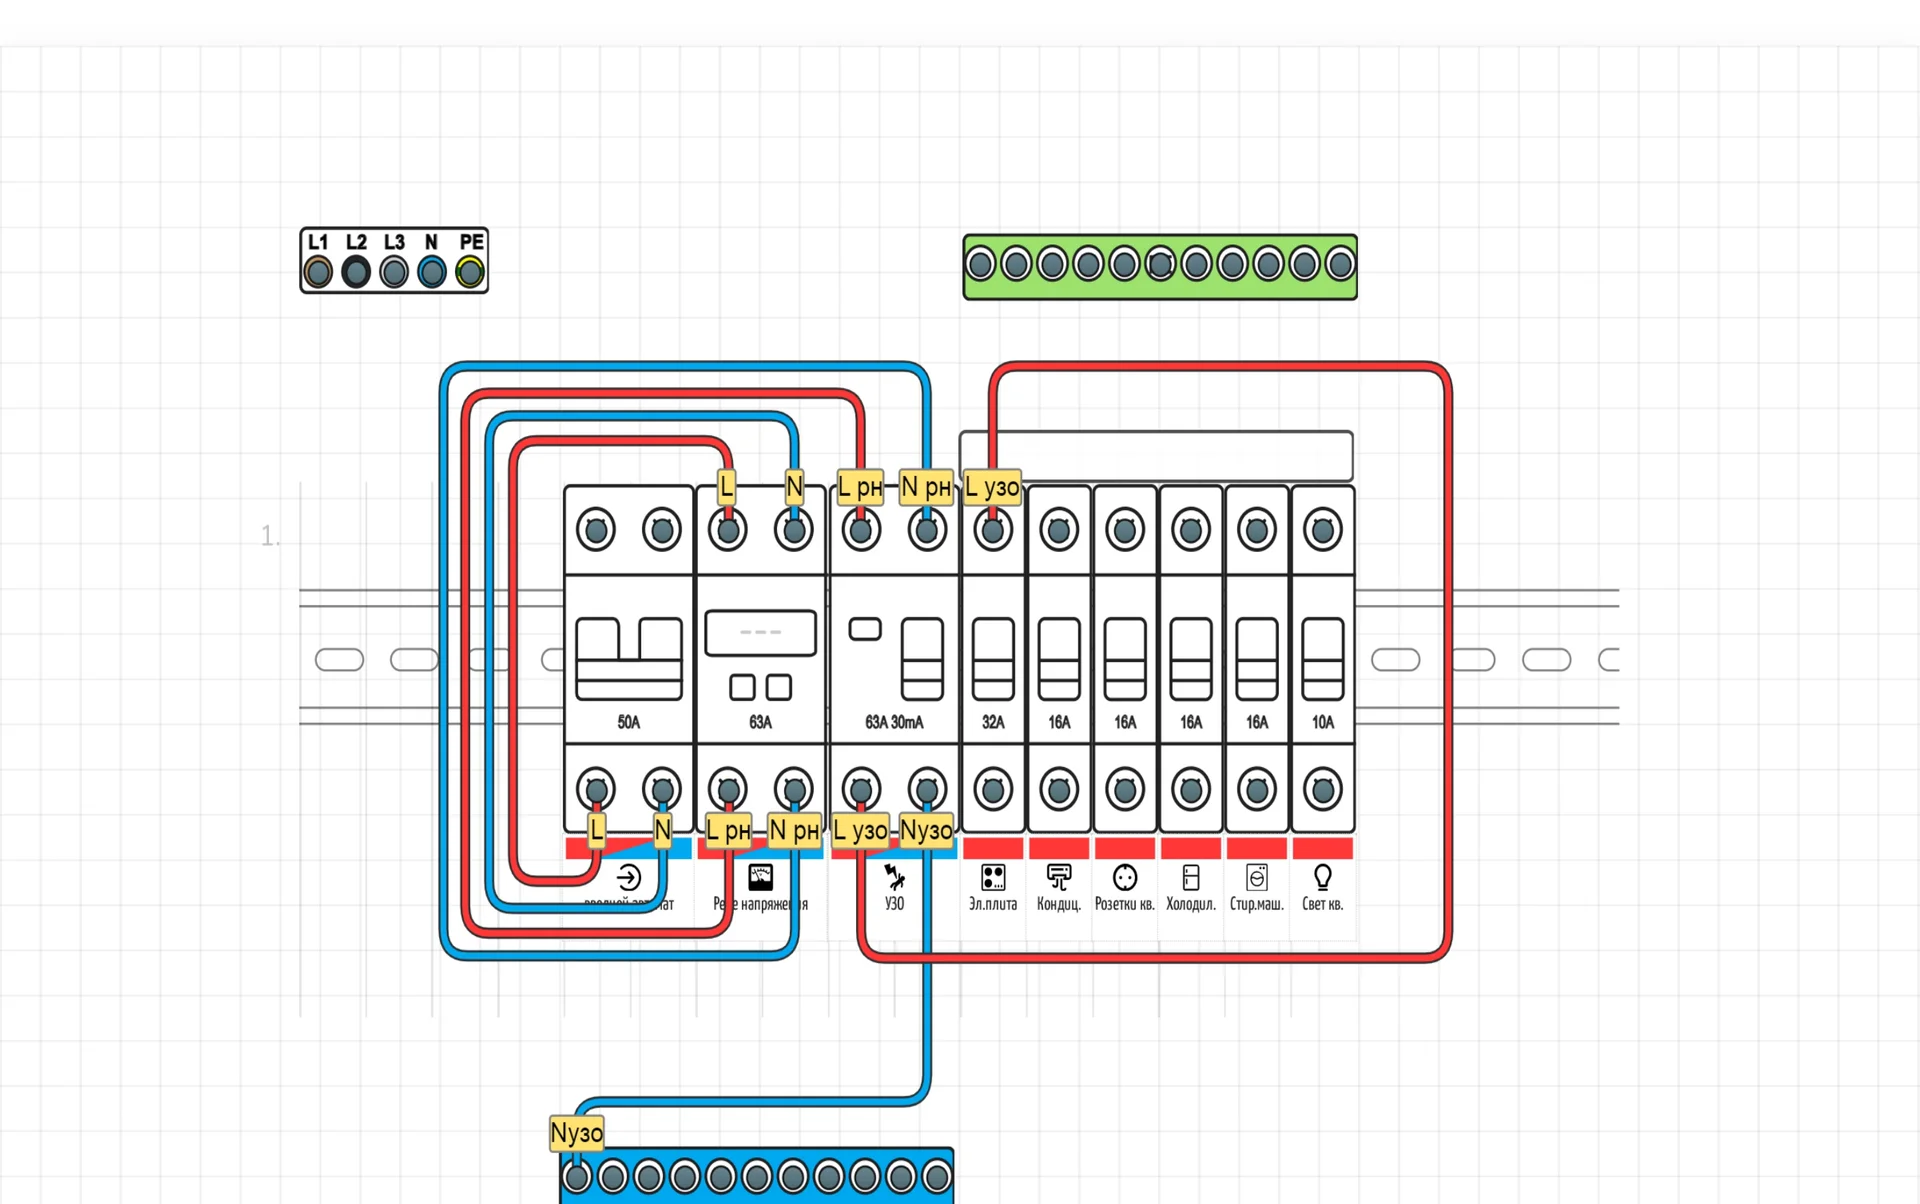Select the Розетки кв. socket icon
1920x1204 pixels.
pyautogui.click(x=1125, y=877)
